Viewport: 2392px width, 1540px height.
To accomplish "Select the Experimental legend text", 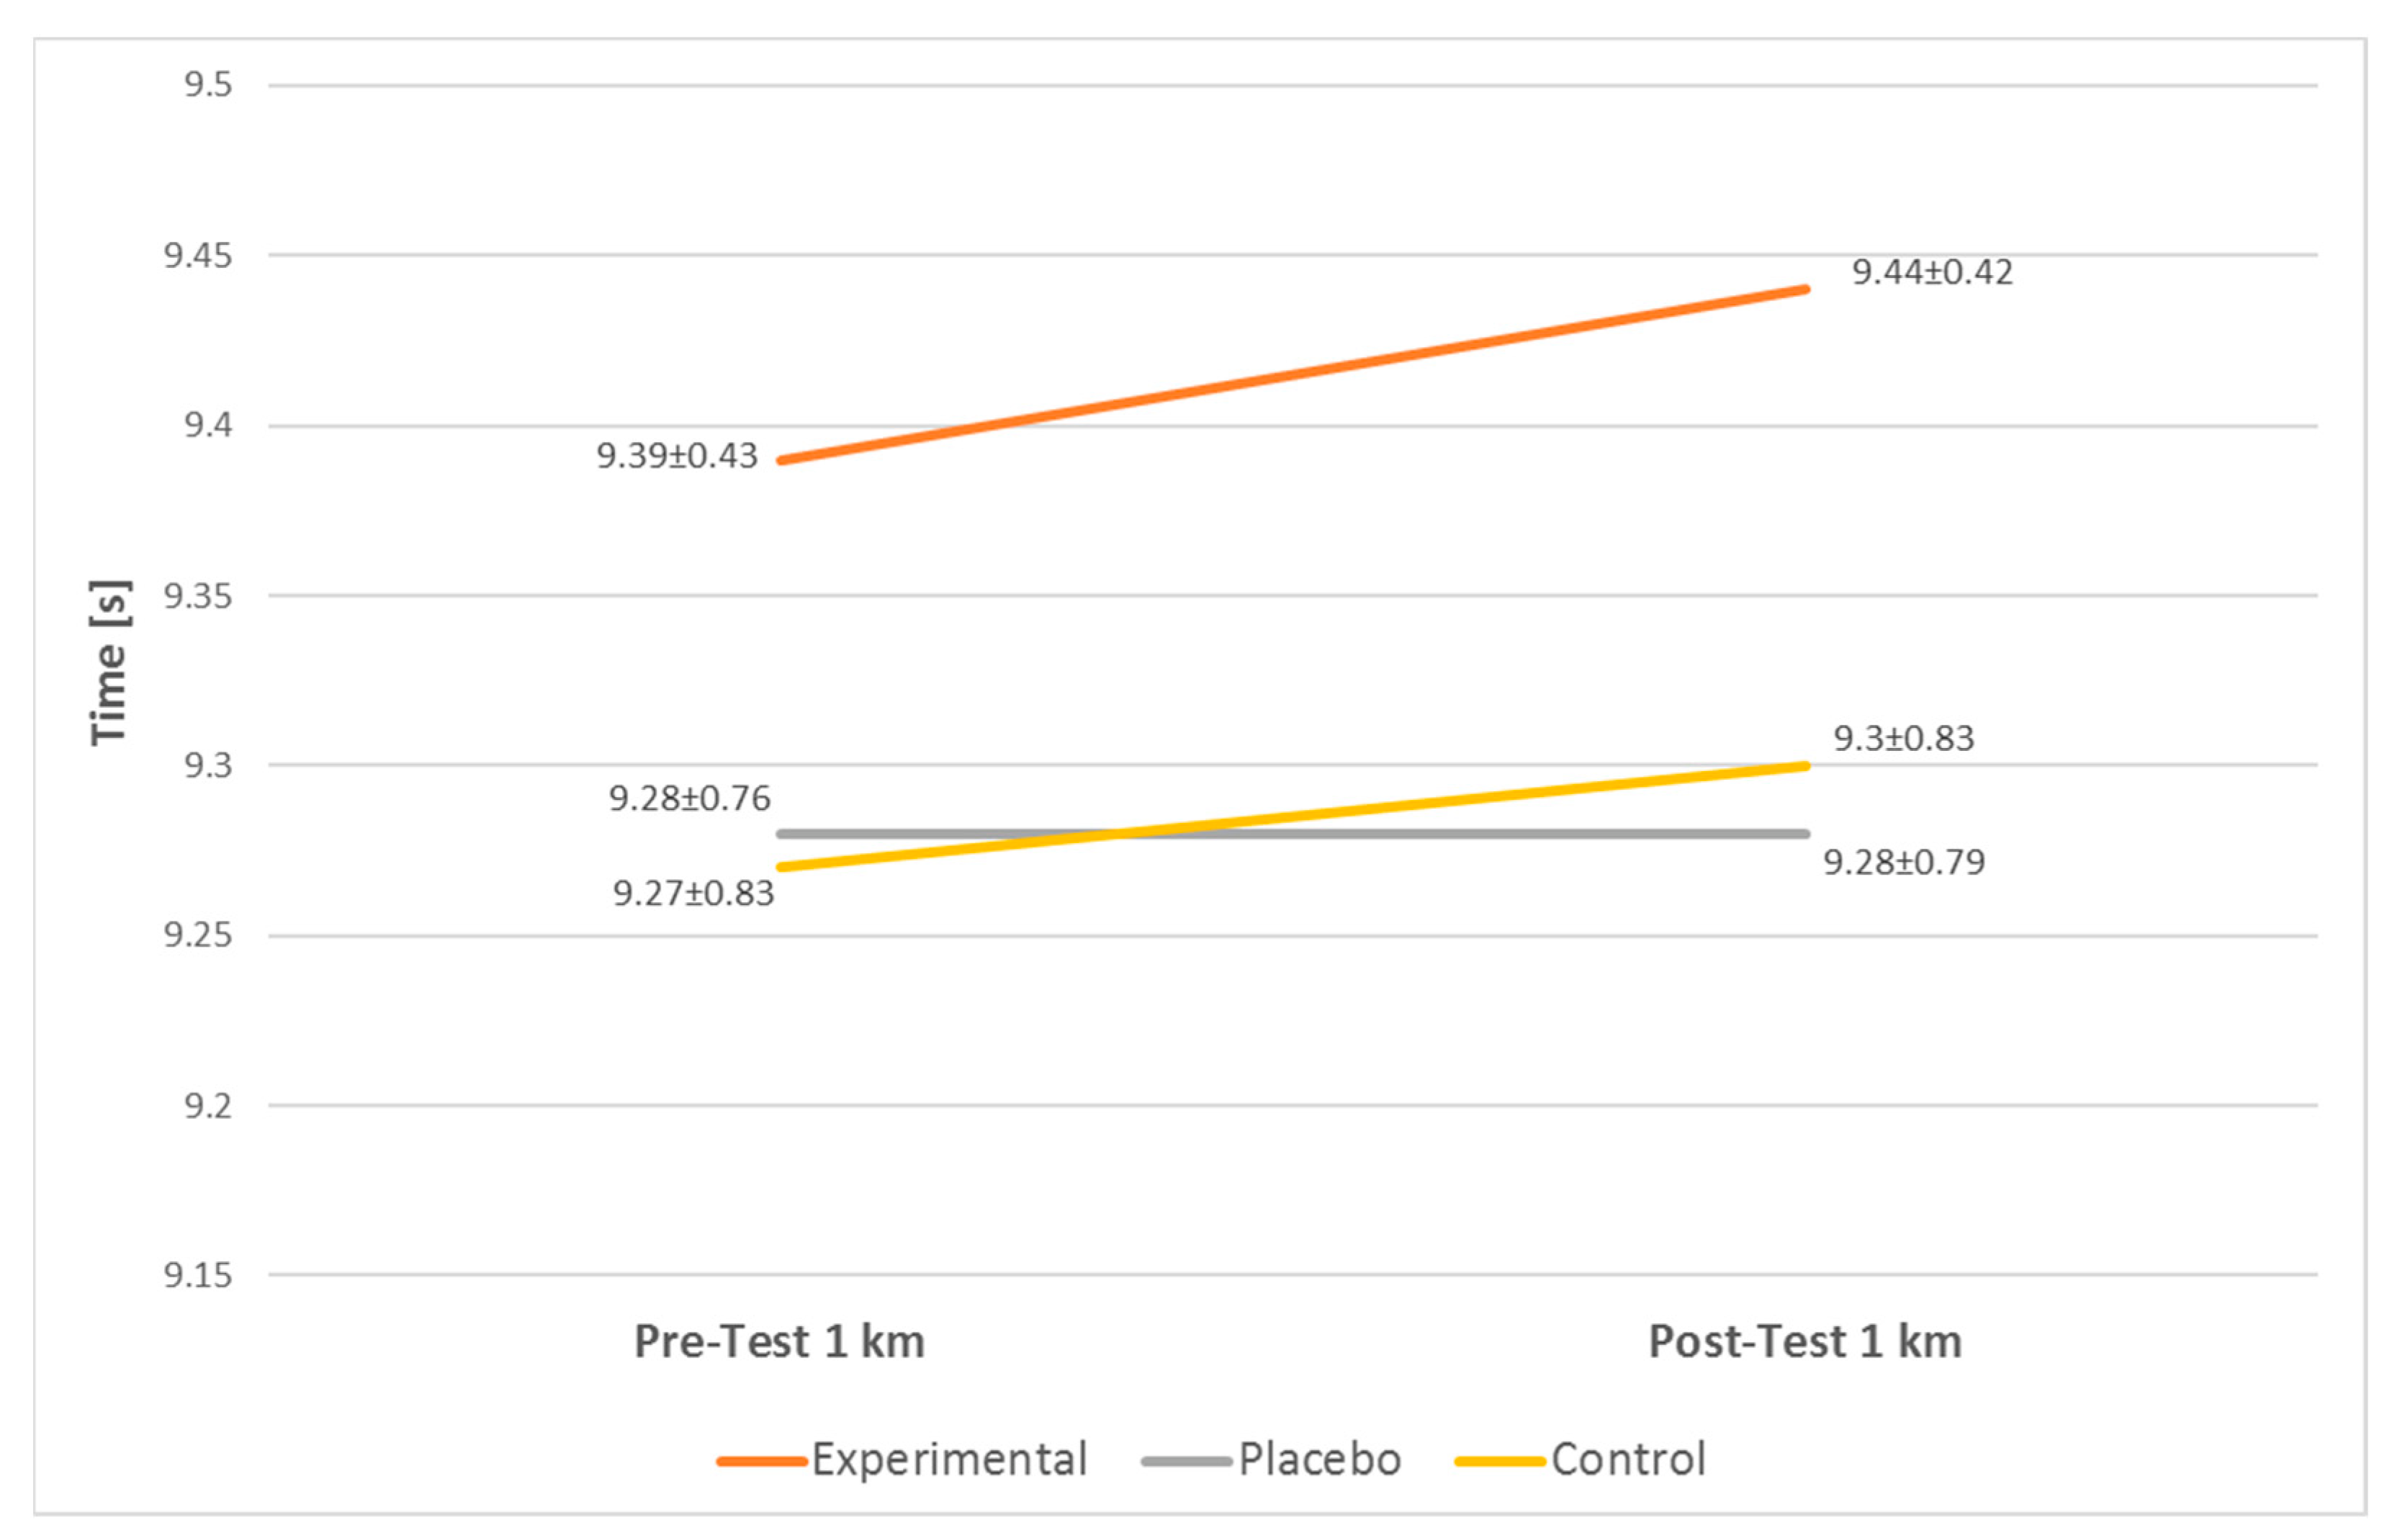I will pyautogui.click(x=949, y=1459).
